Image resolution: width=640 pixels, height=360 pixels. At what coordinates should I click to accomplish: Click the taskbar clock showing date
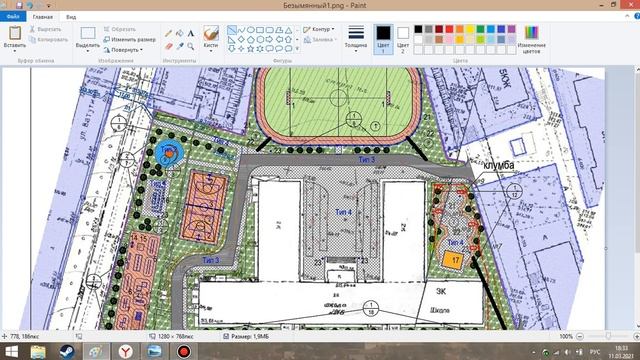pos(620,352)
